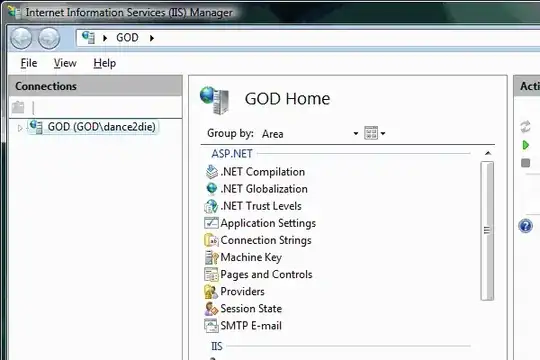540x360 pixels.
Task: Click the SMTP E-mail label
Action: (x=251, y=326)
